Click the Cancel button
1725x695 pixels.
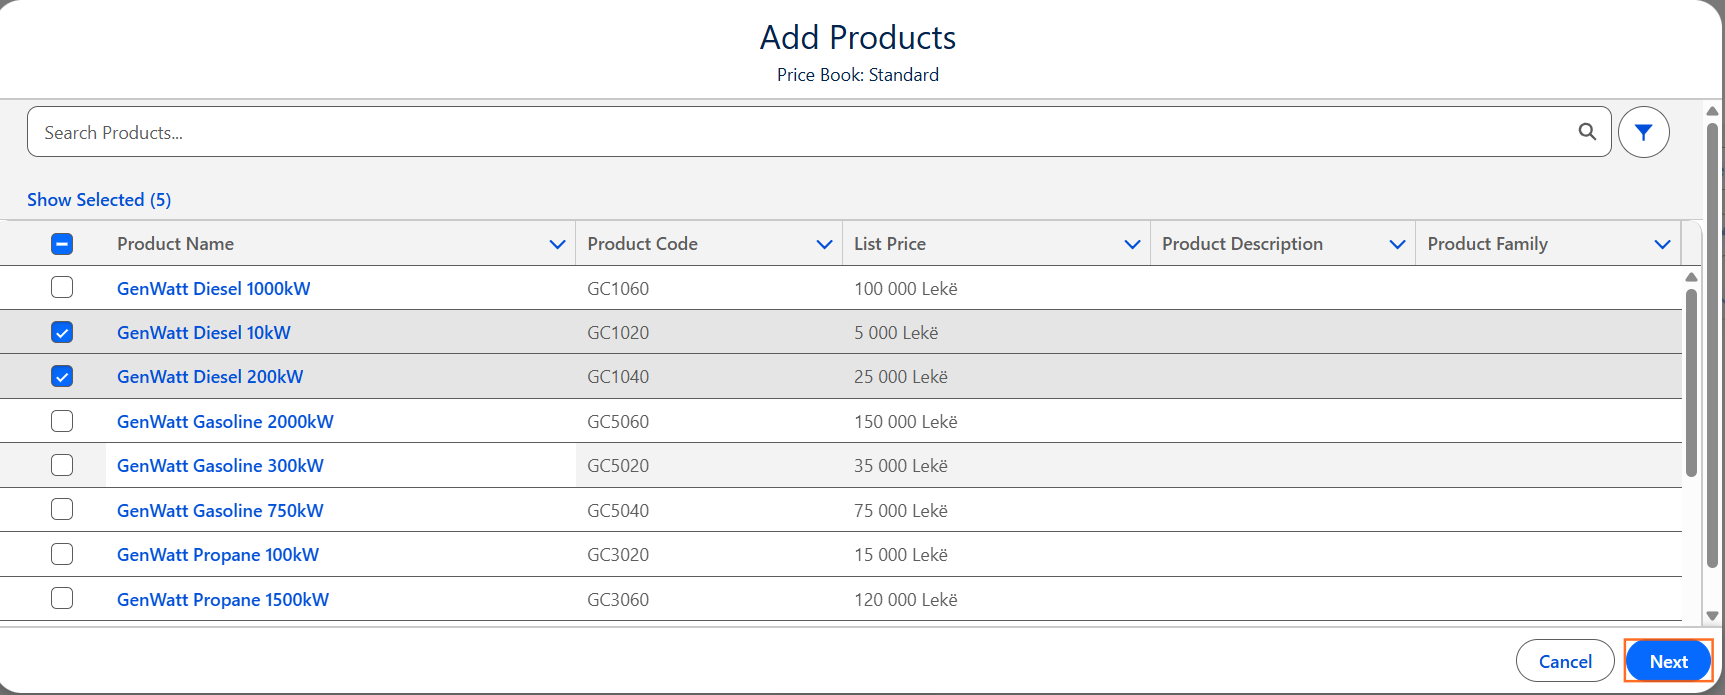(x=1565, y=661)
